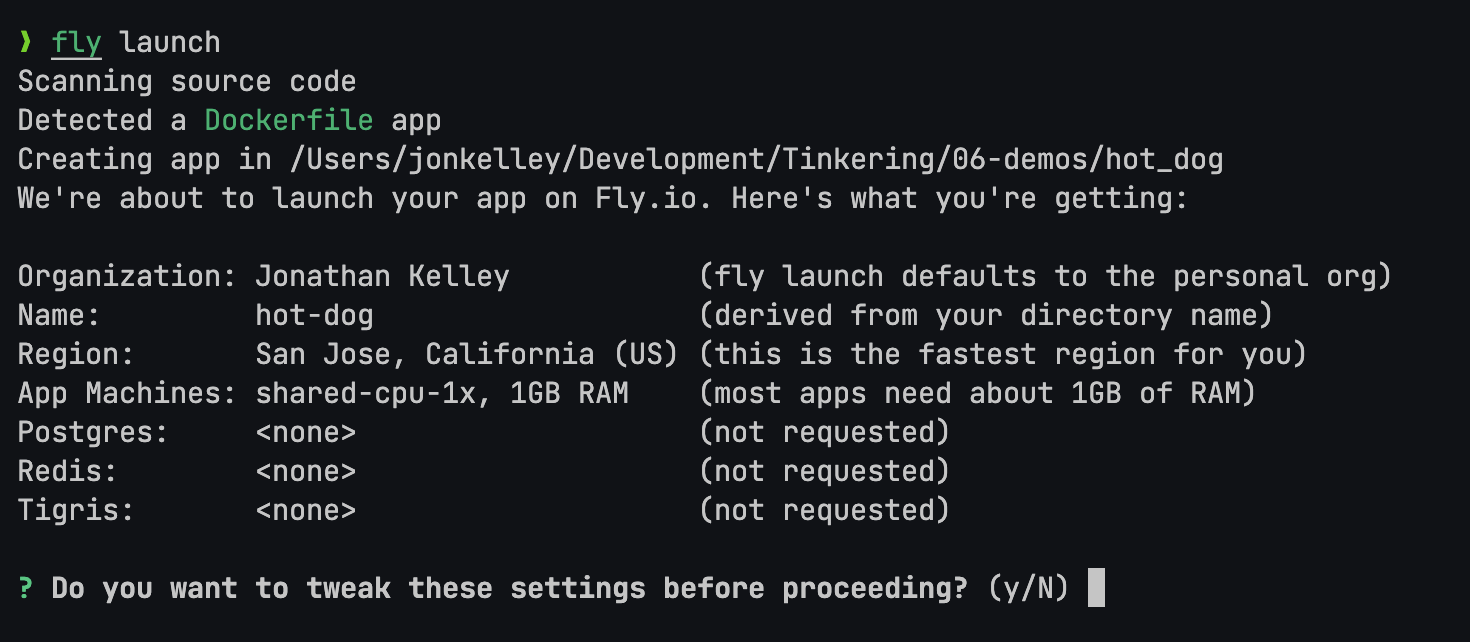Click the San Jose, California region value
Viewport: 1470px width, 642px height.
tap(466, 354)
